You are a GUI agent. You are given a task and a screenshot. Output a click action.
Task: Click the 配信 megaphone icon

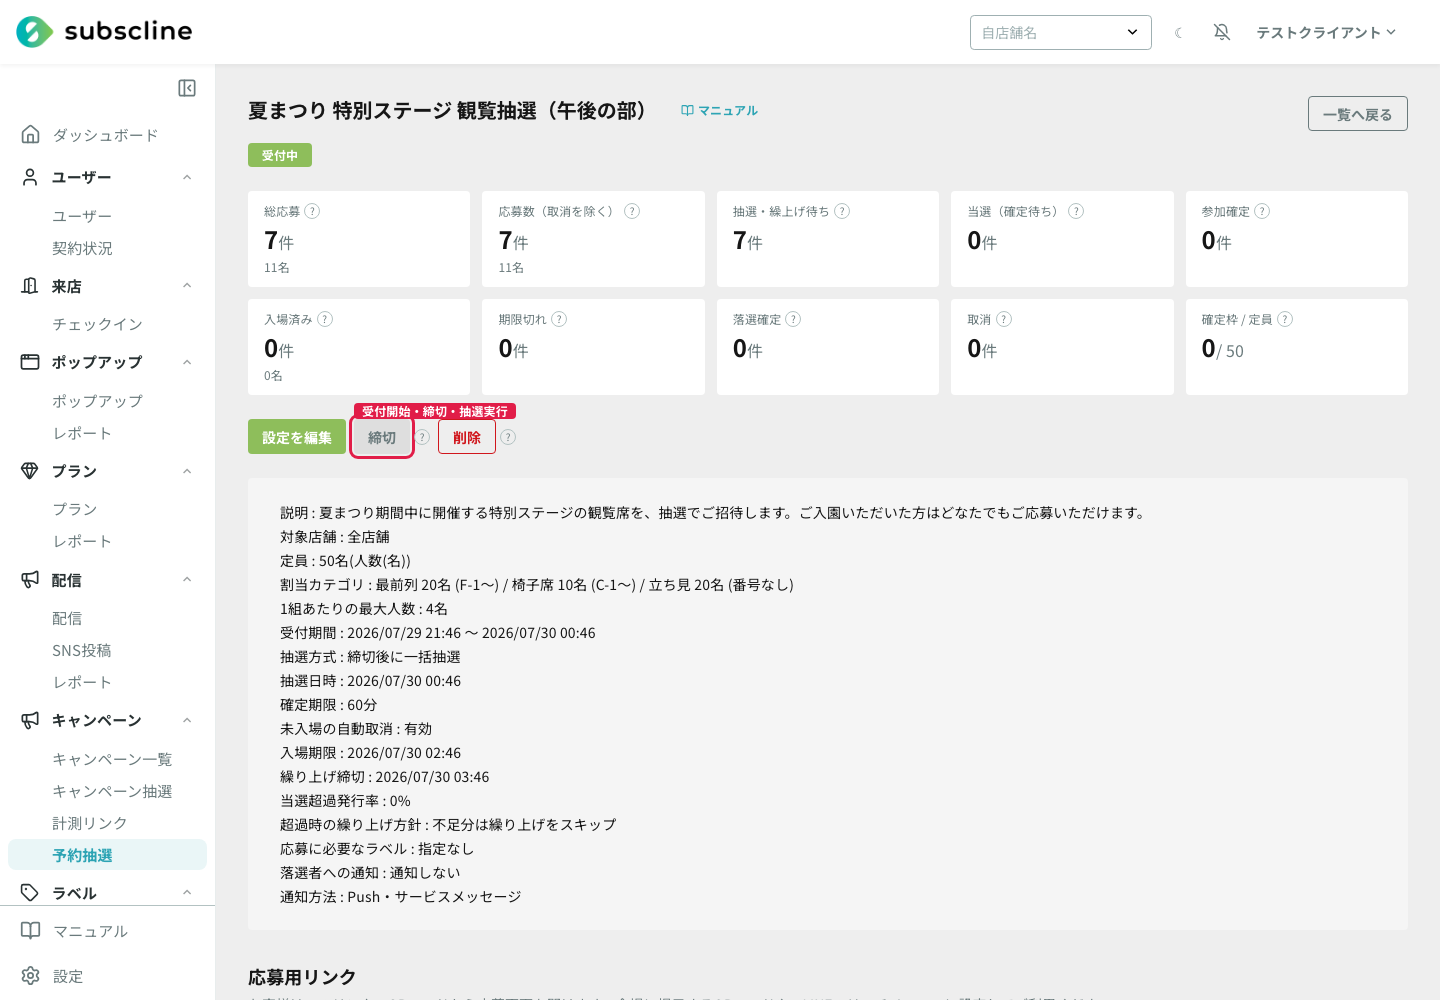31,580
